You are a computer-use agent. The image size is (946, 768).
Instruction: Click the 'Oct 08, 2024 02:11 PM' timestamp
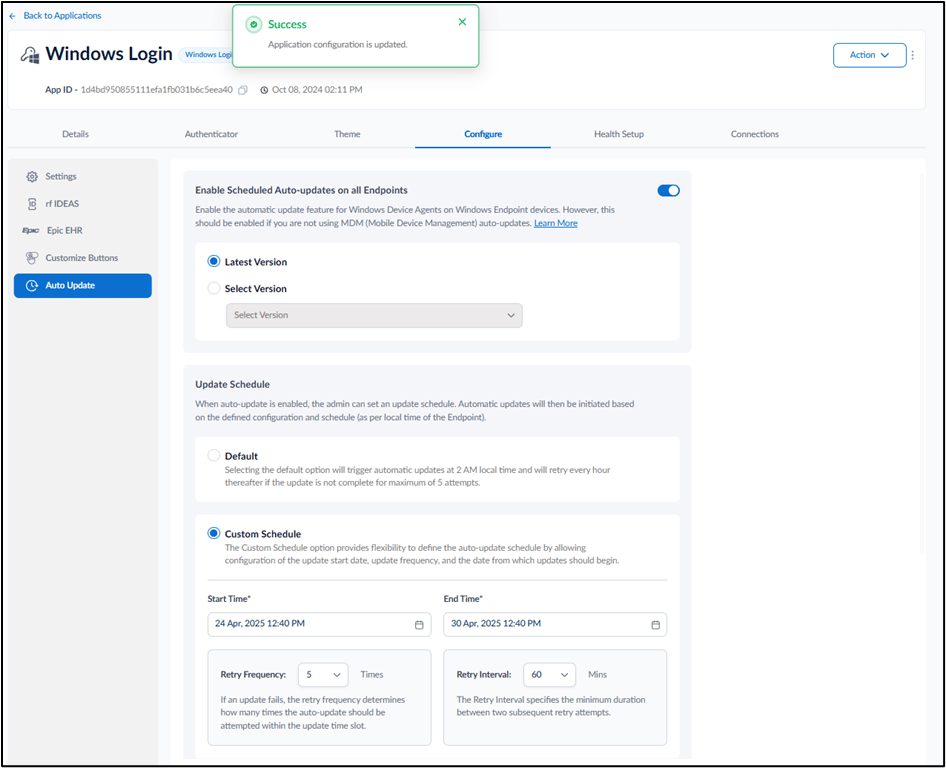click(x=317, y=90)
